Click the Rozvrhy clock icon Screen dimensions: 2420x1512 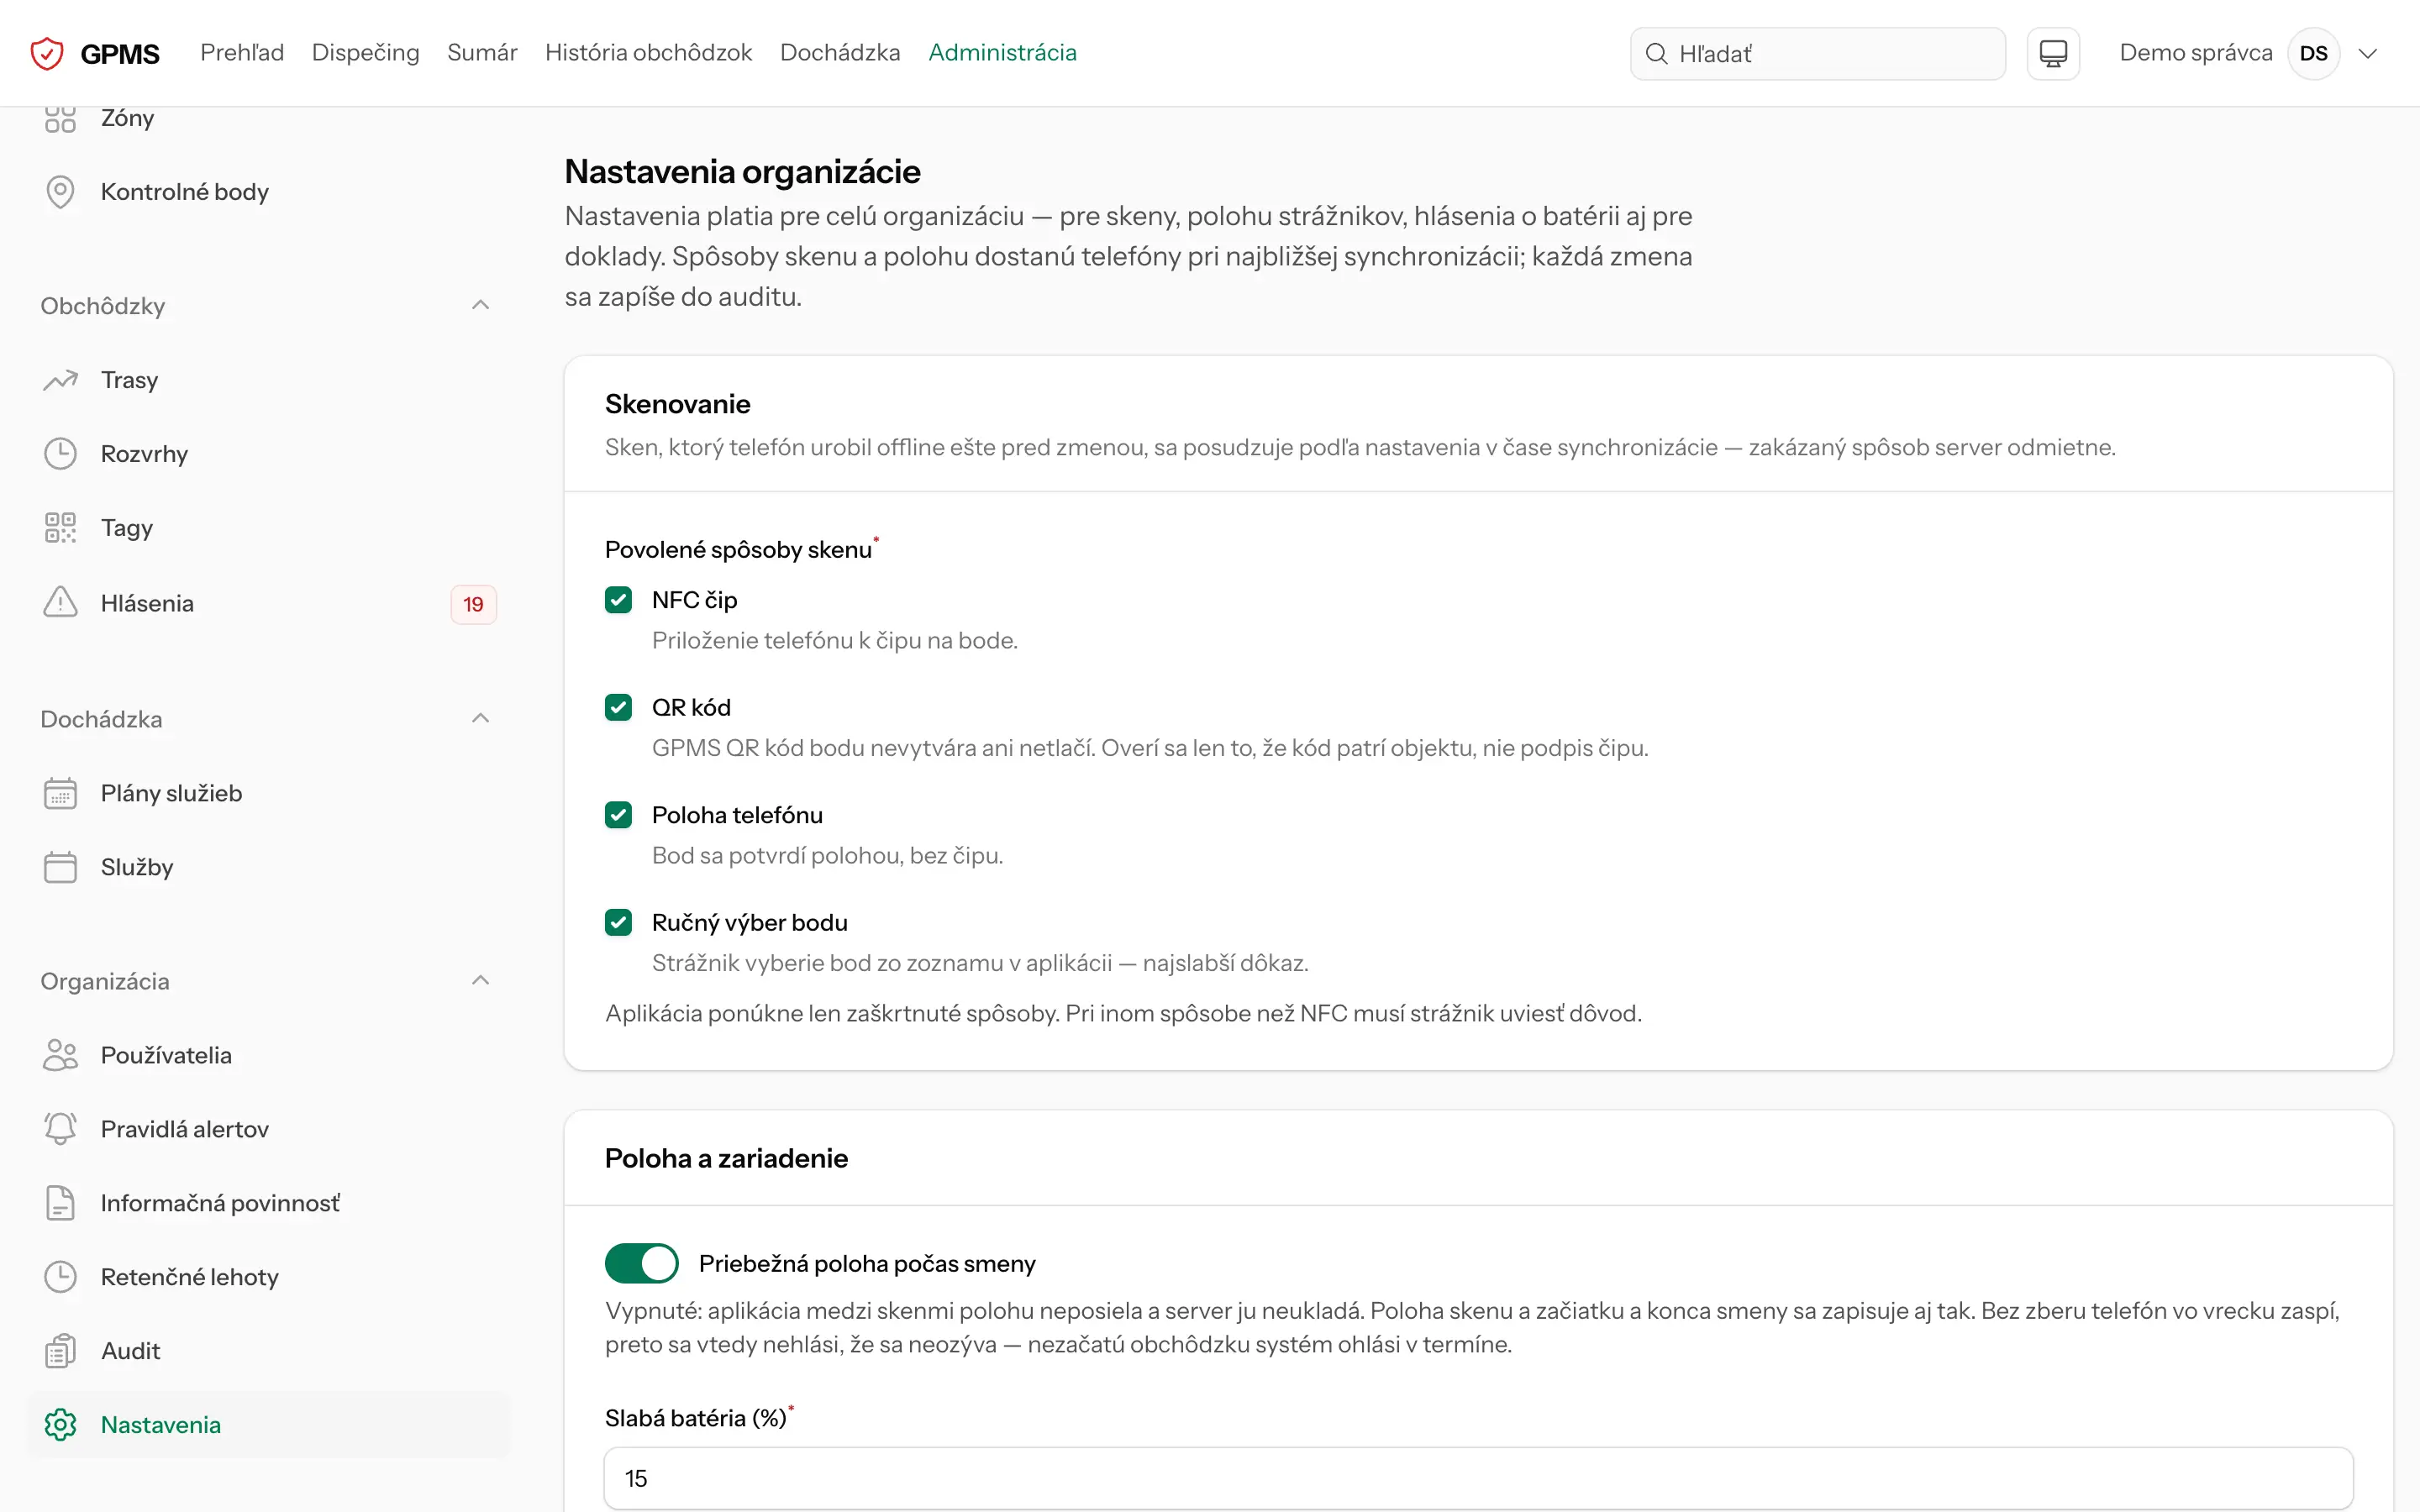[x=60, y=454]
